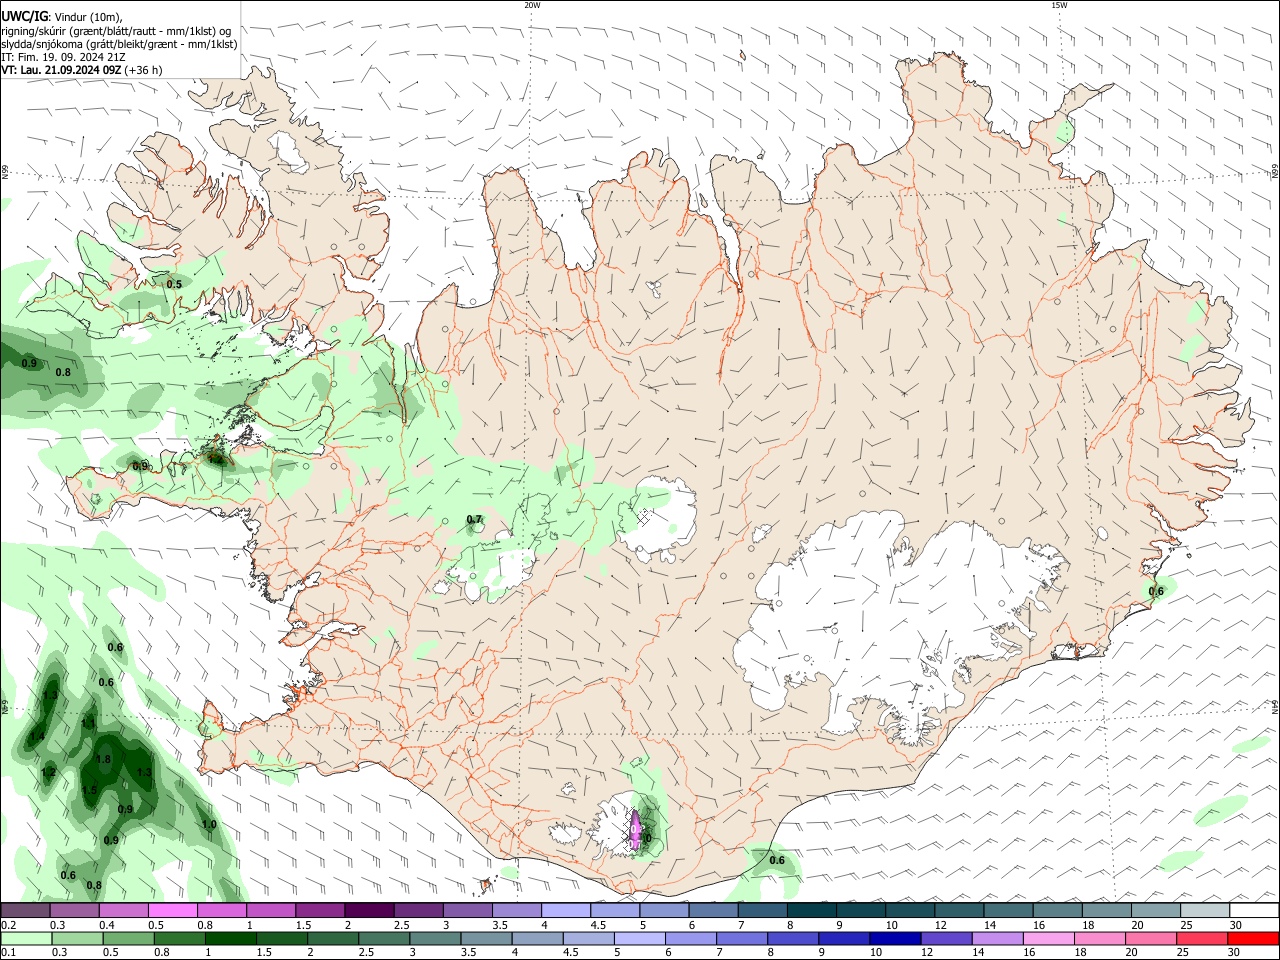
Task: Click the "0.5" value over the Westfjords
Action: pyautogui.click(x=174, y=284)
